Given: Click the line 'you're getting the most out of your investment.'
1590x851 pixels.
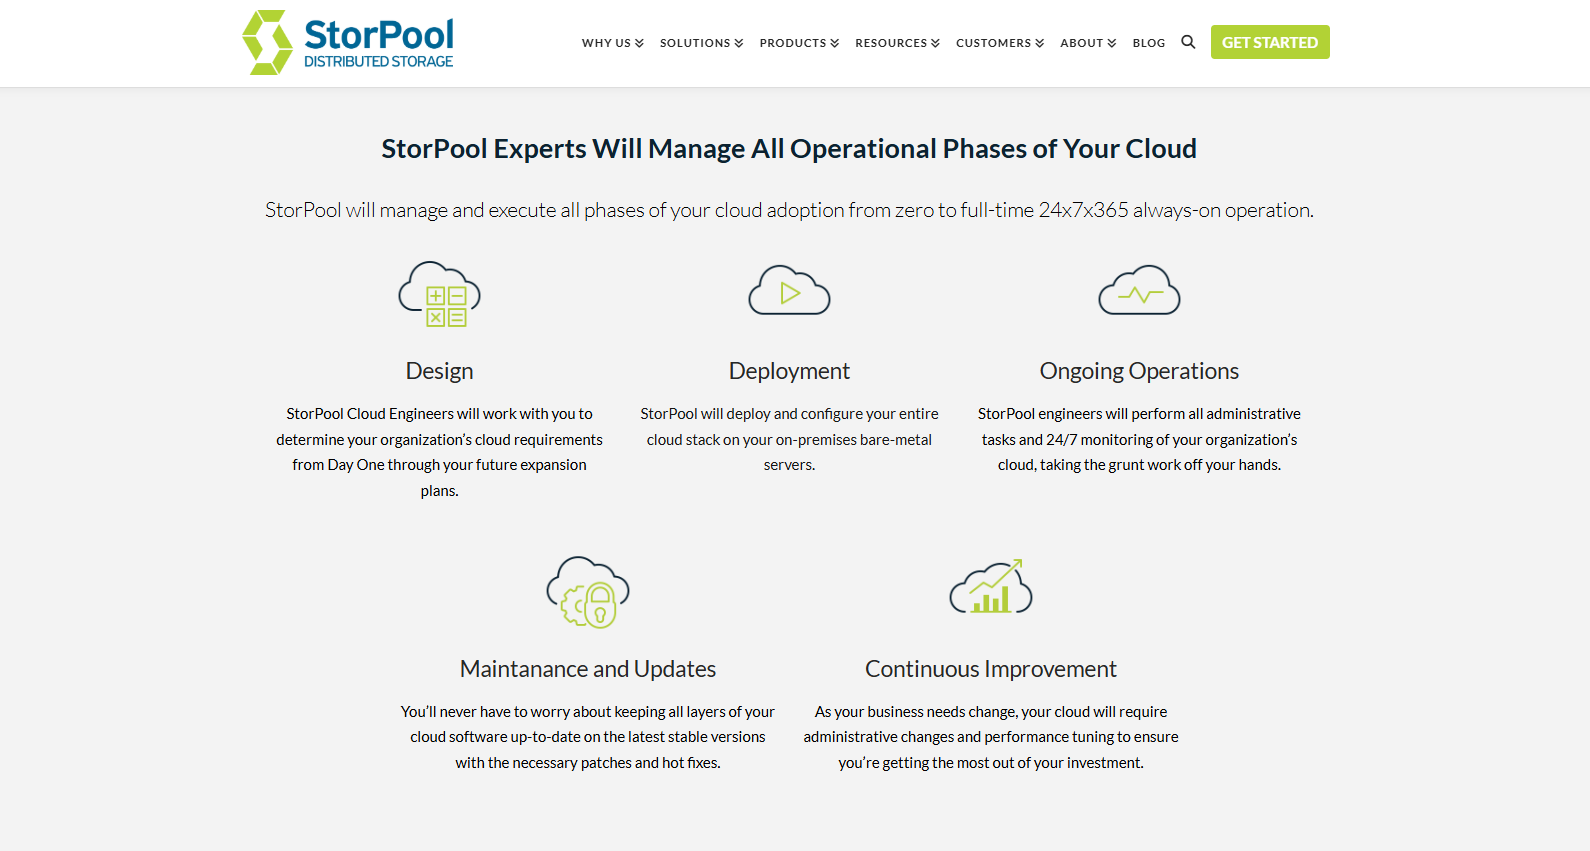Looking at the screenshot, I should point(991,763).
